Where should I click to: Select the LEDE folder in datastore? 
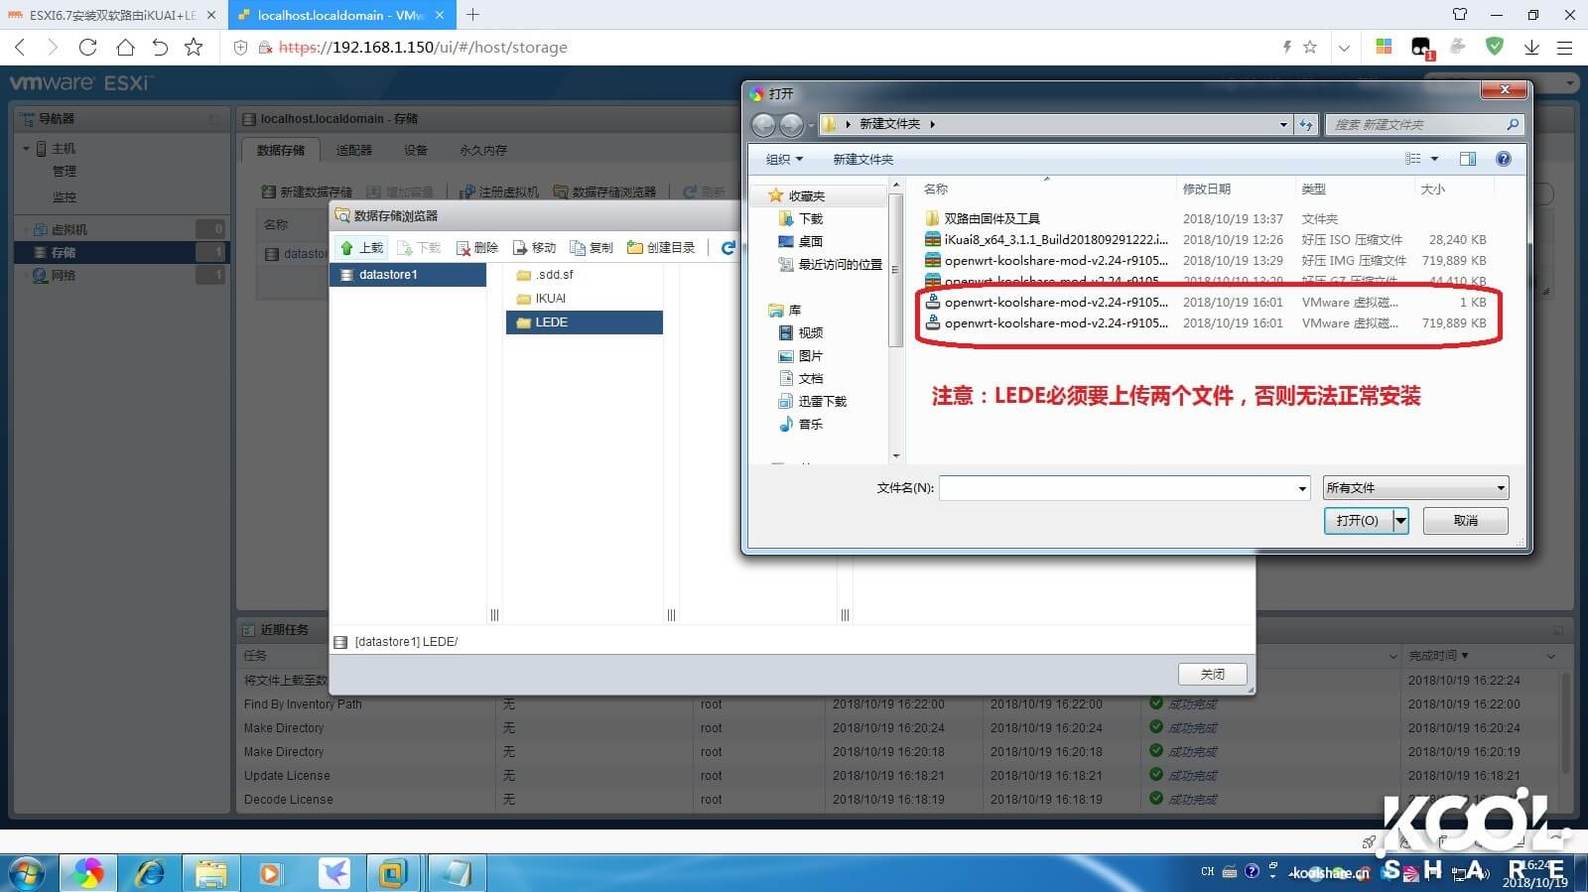click(x=584, y=322)
